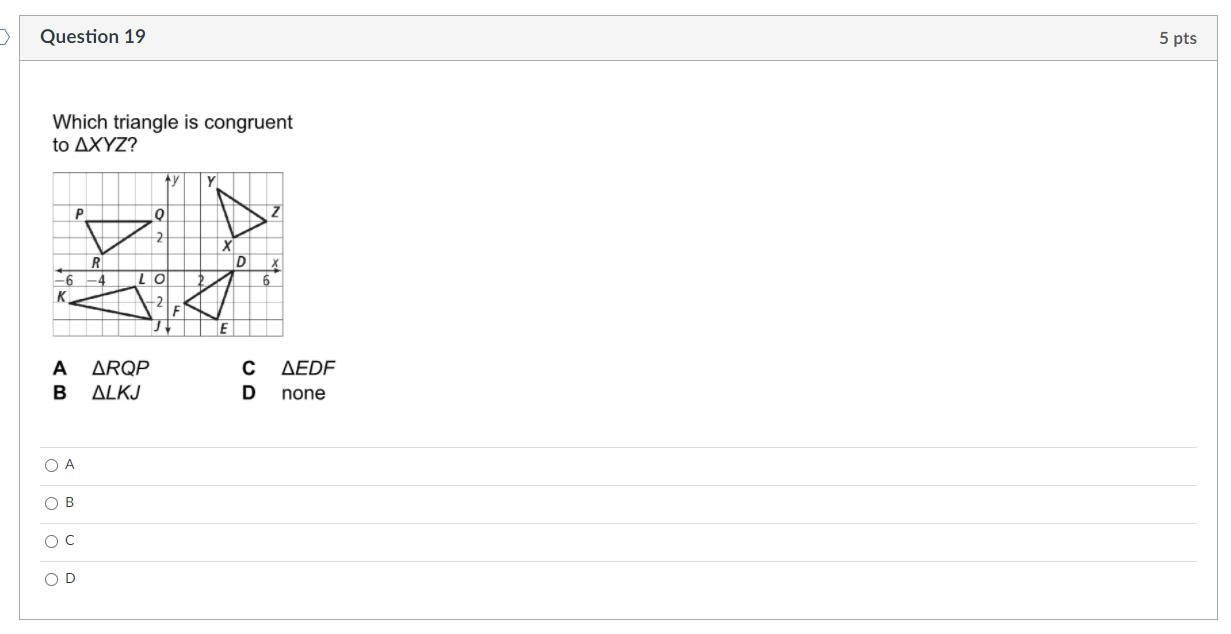Flag Question 19 using the flag icon

(x=4, y=38)
